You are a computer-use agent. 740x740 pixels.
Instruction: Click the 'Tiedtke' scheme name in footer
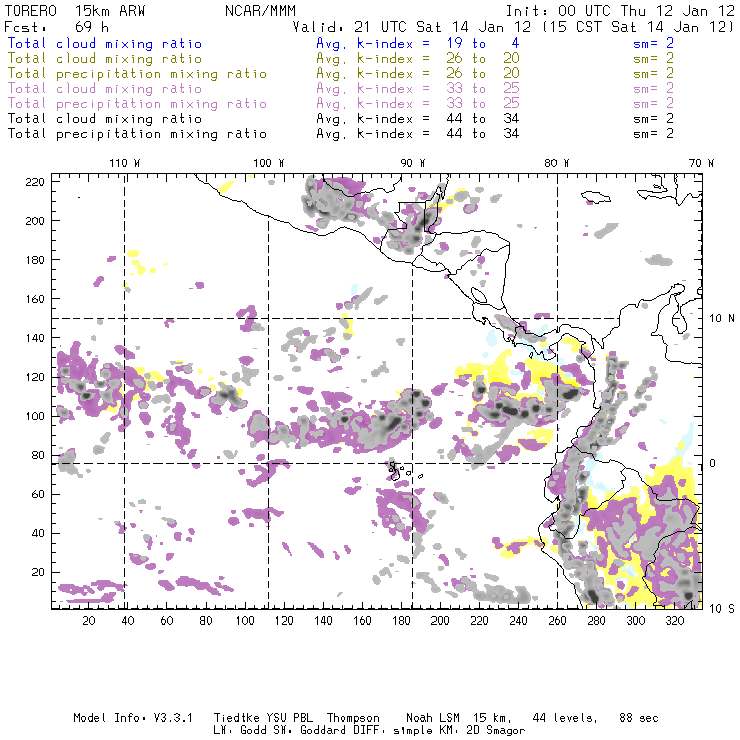click(x=236, y=718)
